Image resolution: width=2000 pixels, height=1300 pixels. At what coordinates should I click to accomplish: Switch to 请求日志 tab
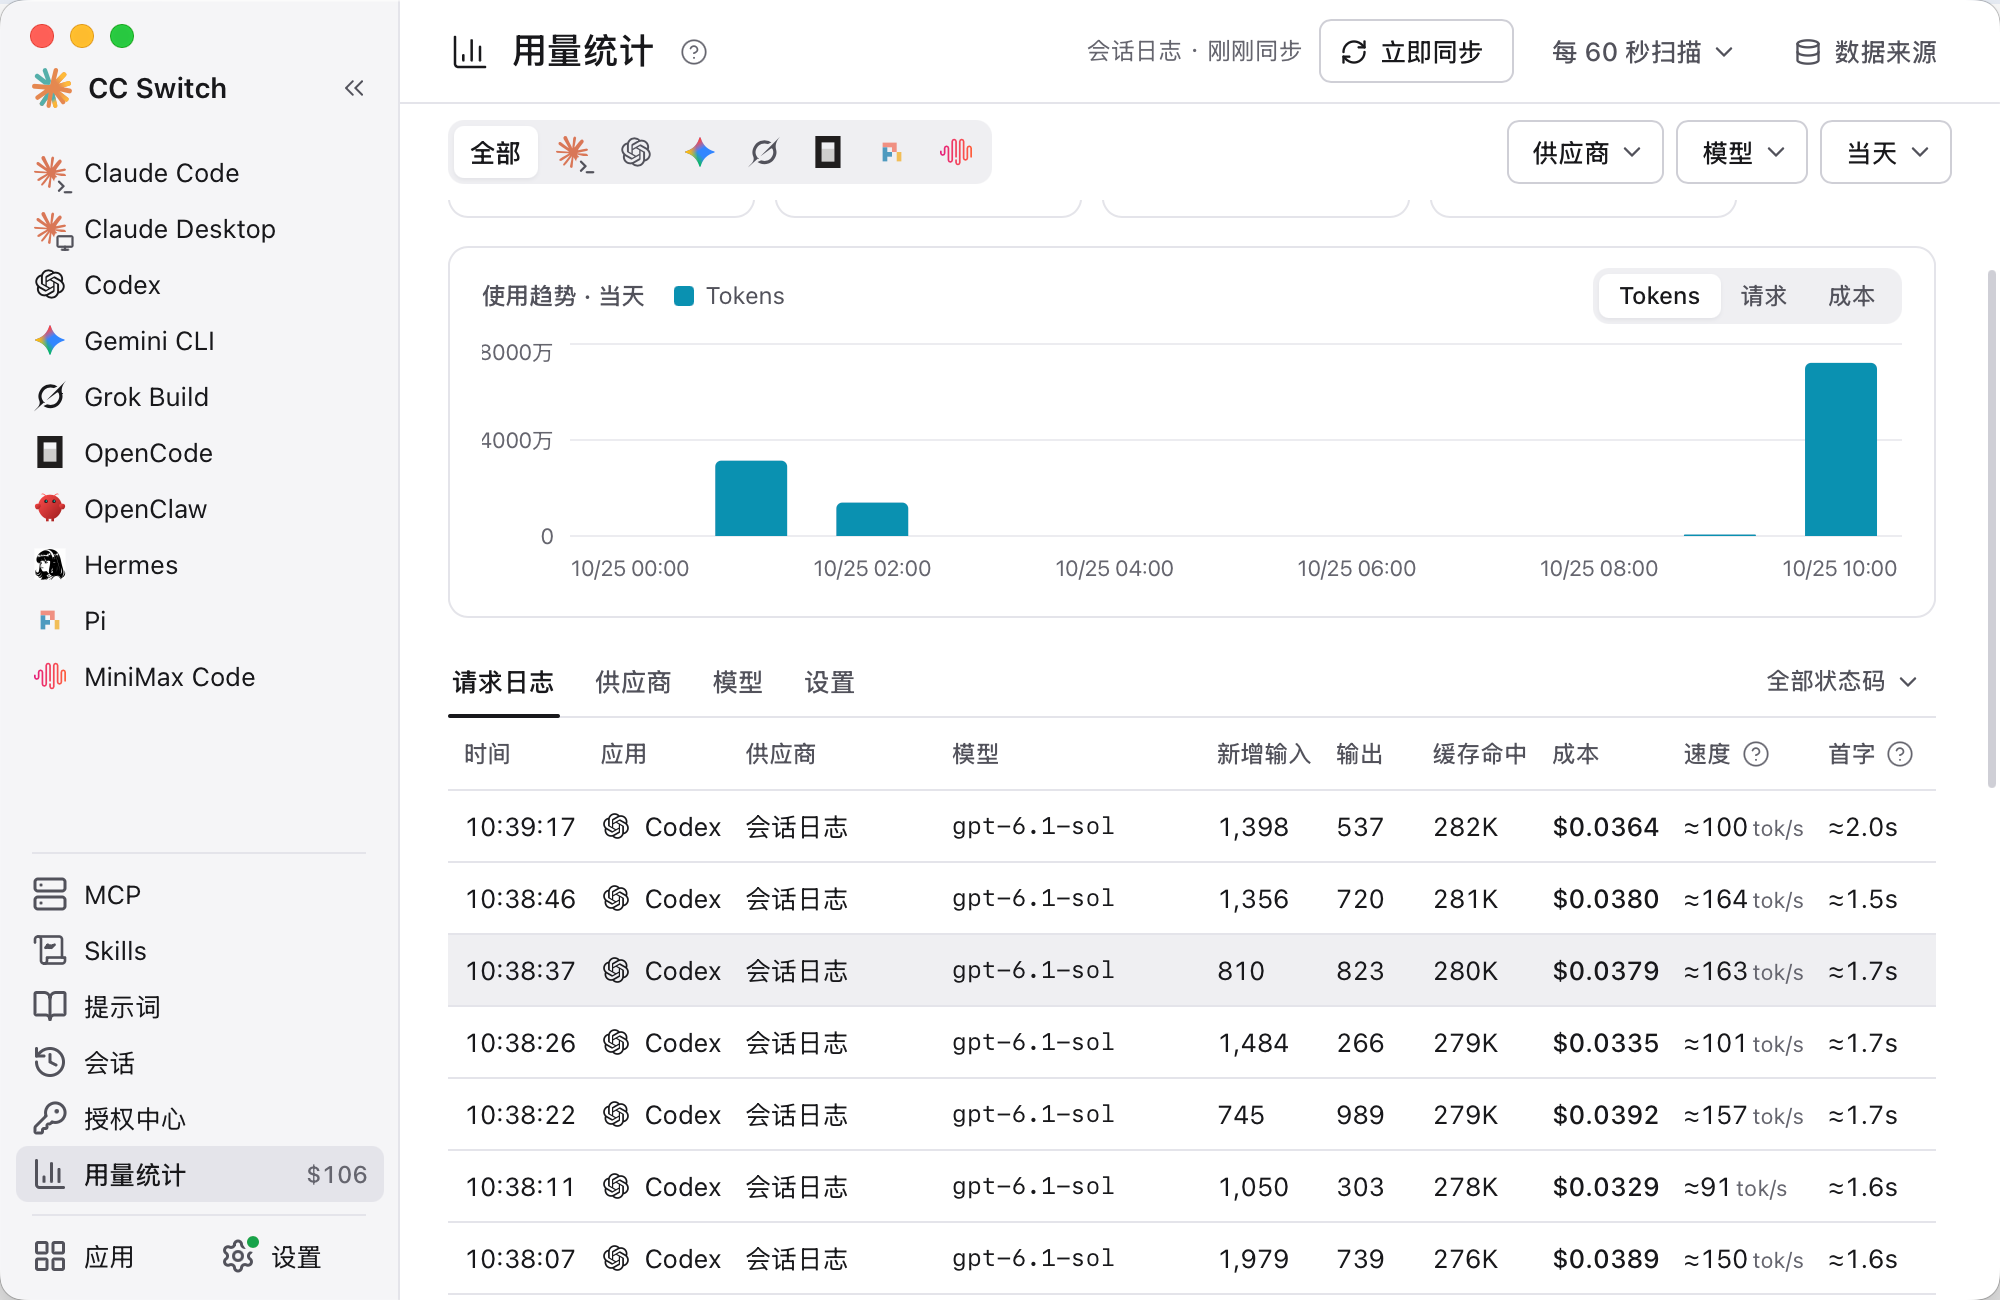tap(503, 683)
